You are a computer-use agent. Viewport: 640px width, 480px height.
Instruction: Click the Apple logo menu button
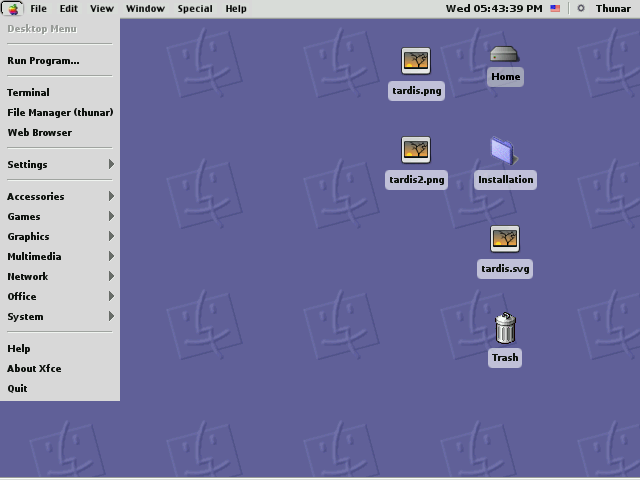pyautogui.click(x=13, y=8)
